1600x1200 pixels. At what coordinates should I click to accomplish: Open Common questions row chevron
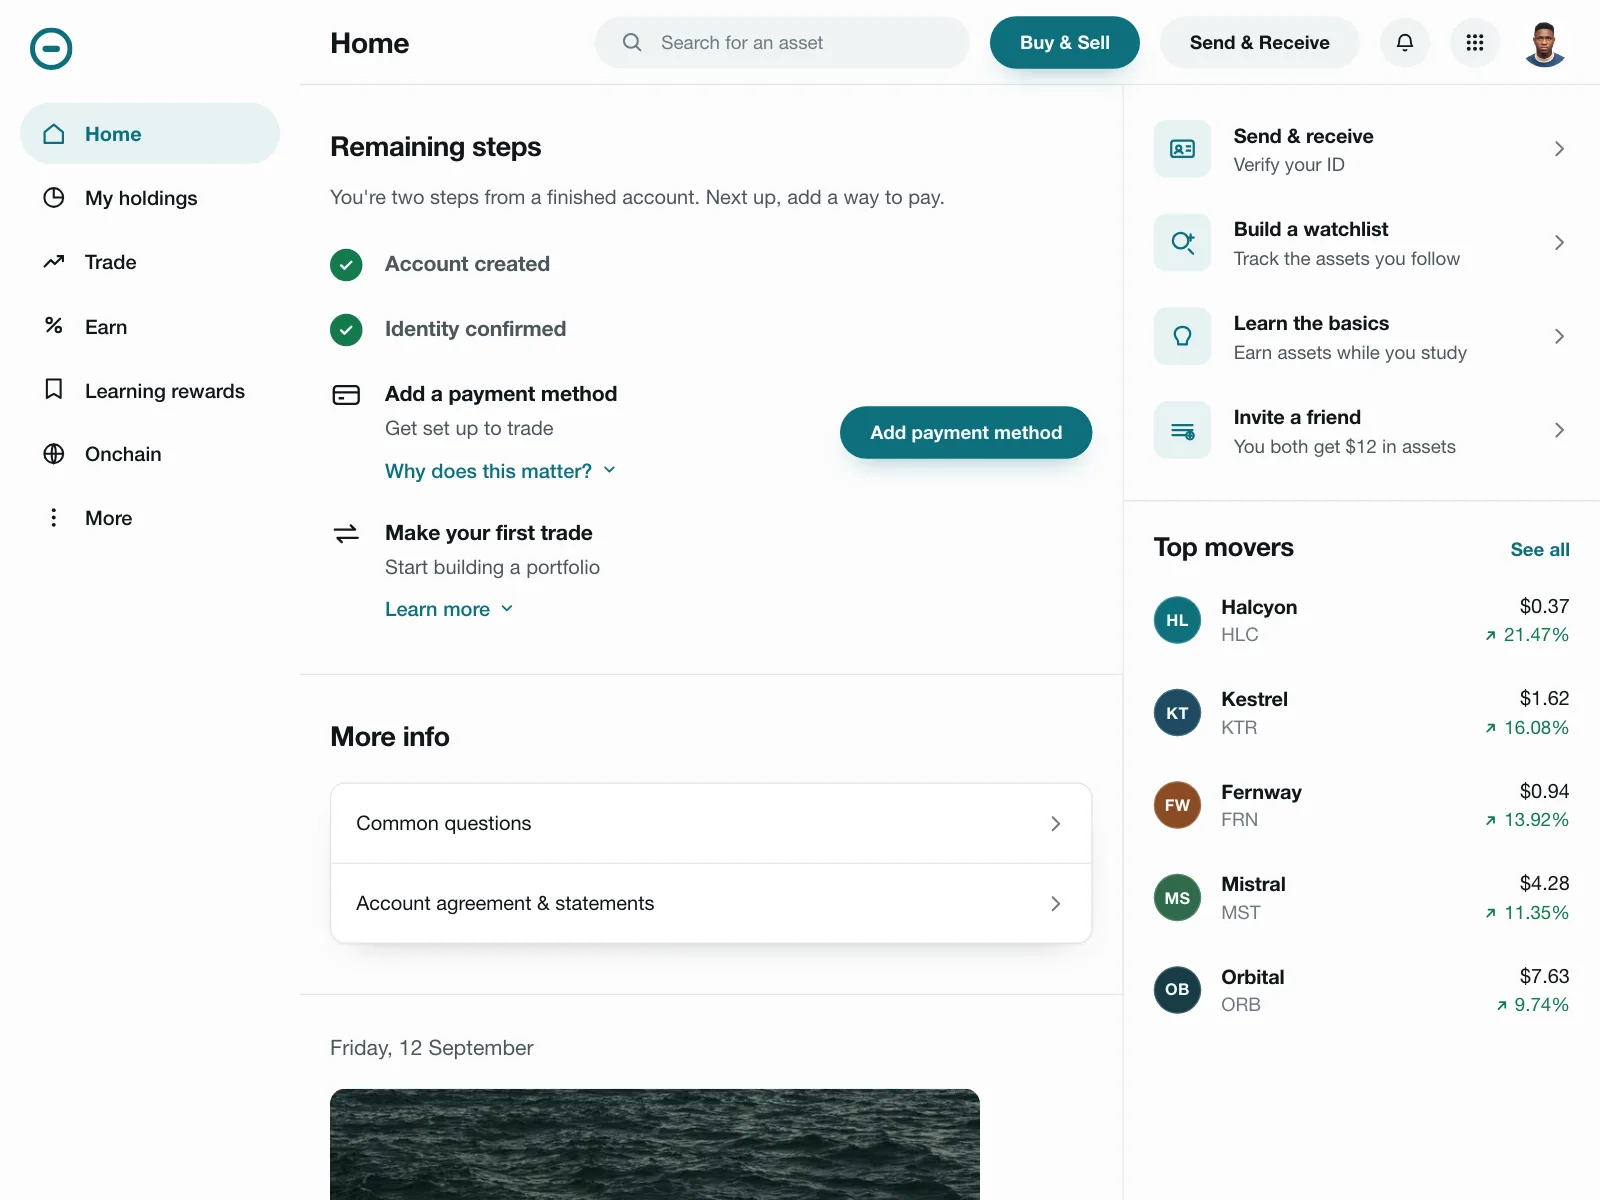pyautogui.click(x=1055, y=823)
